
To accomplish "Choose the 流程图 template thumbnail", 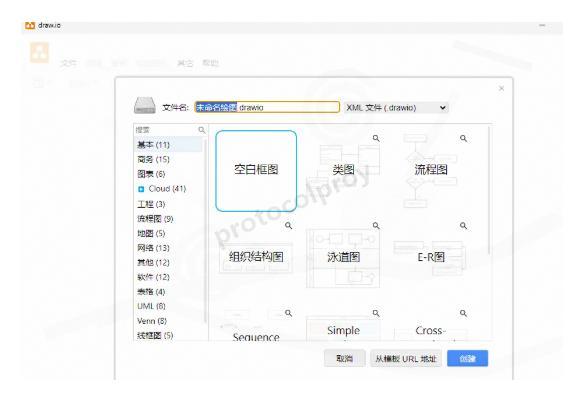I will (x=431, y=170).
